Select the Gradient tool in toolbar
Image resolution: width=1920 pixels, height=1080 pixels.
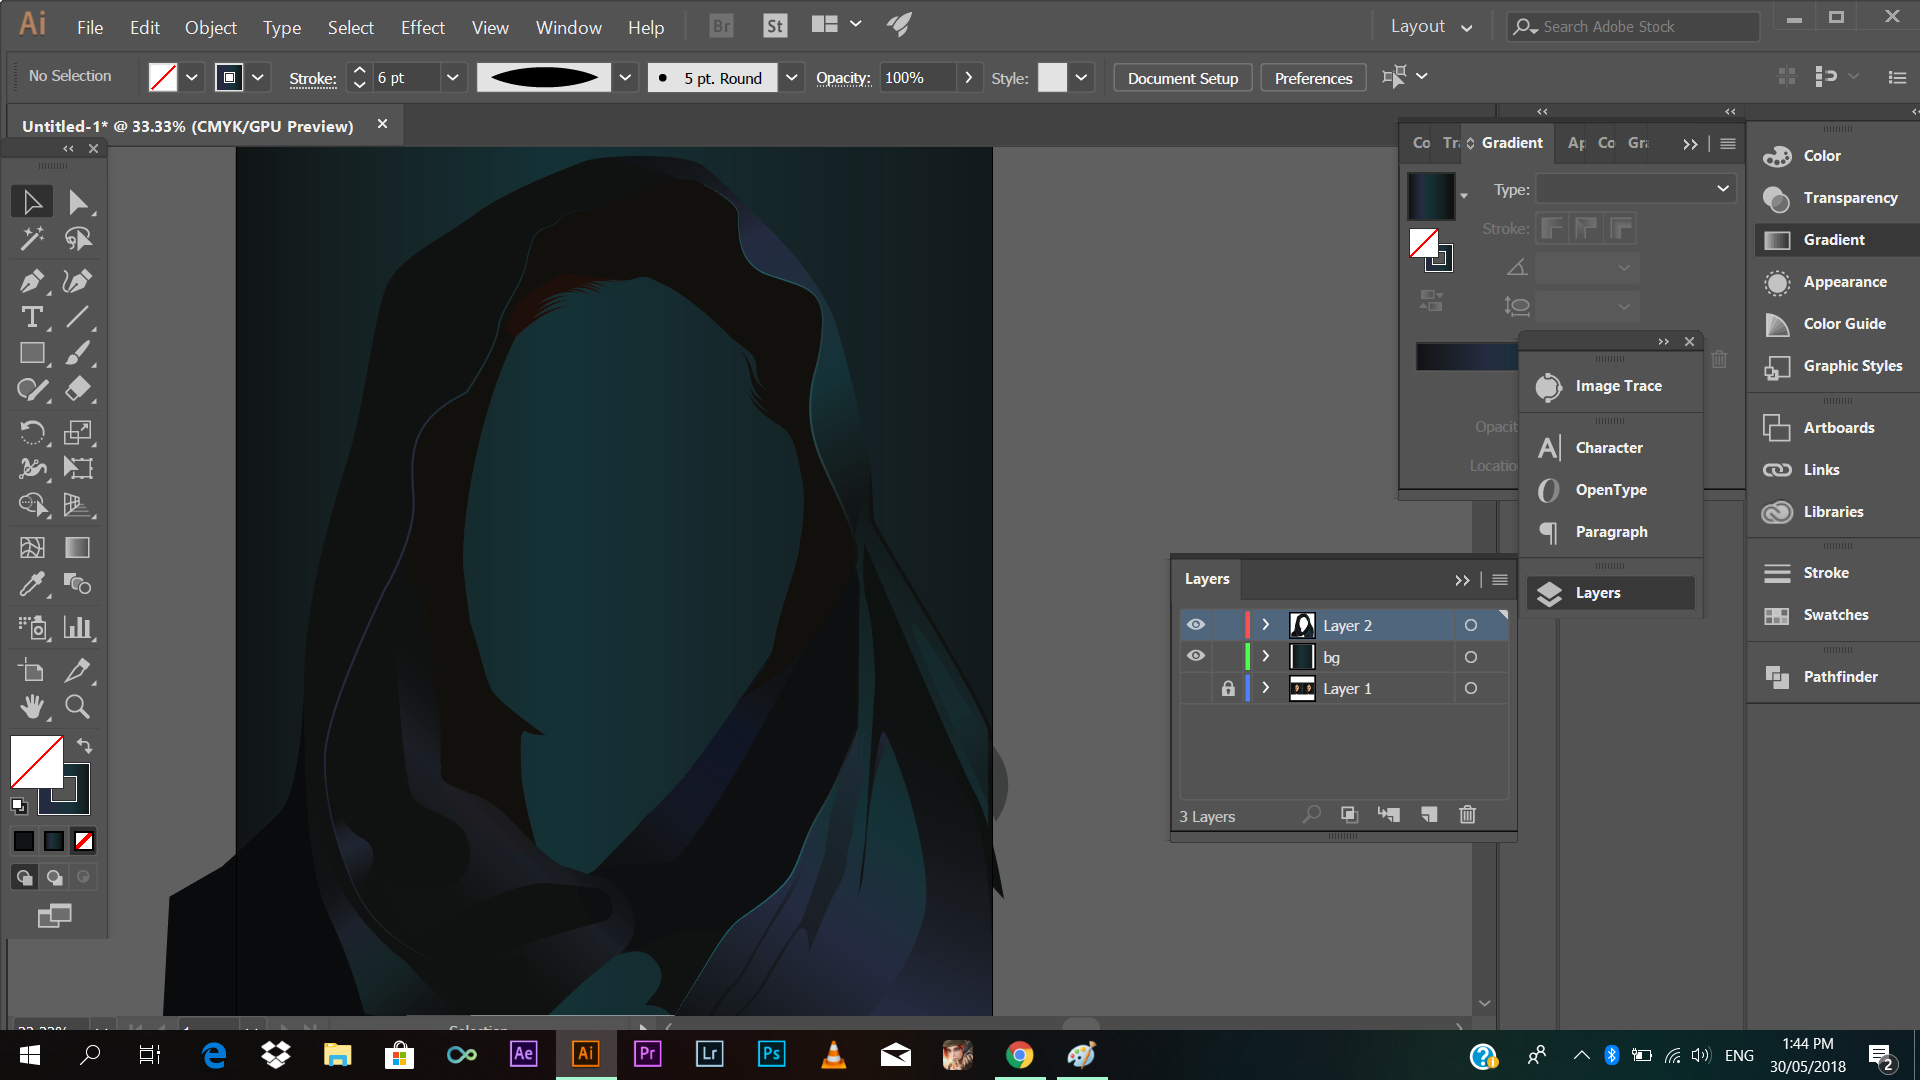tap(78, 547)
